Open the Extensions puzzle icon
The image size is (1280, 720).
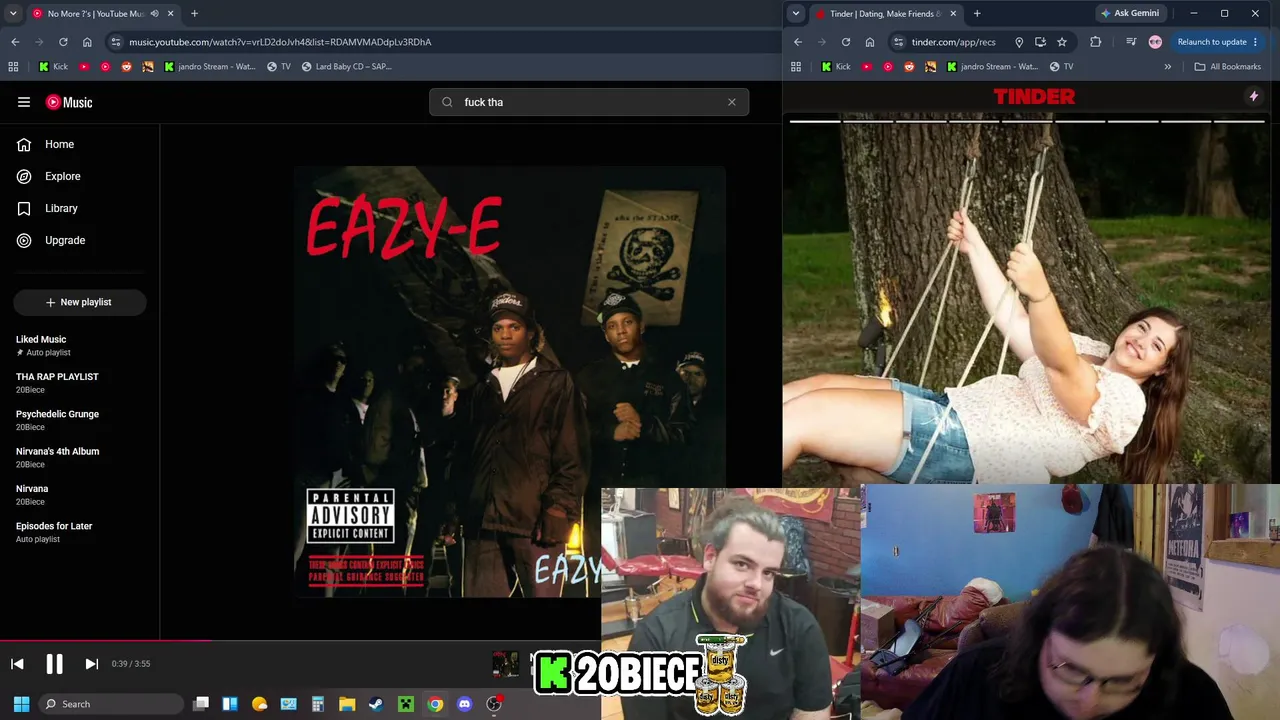coord(1096,42)
